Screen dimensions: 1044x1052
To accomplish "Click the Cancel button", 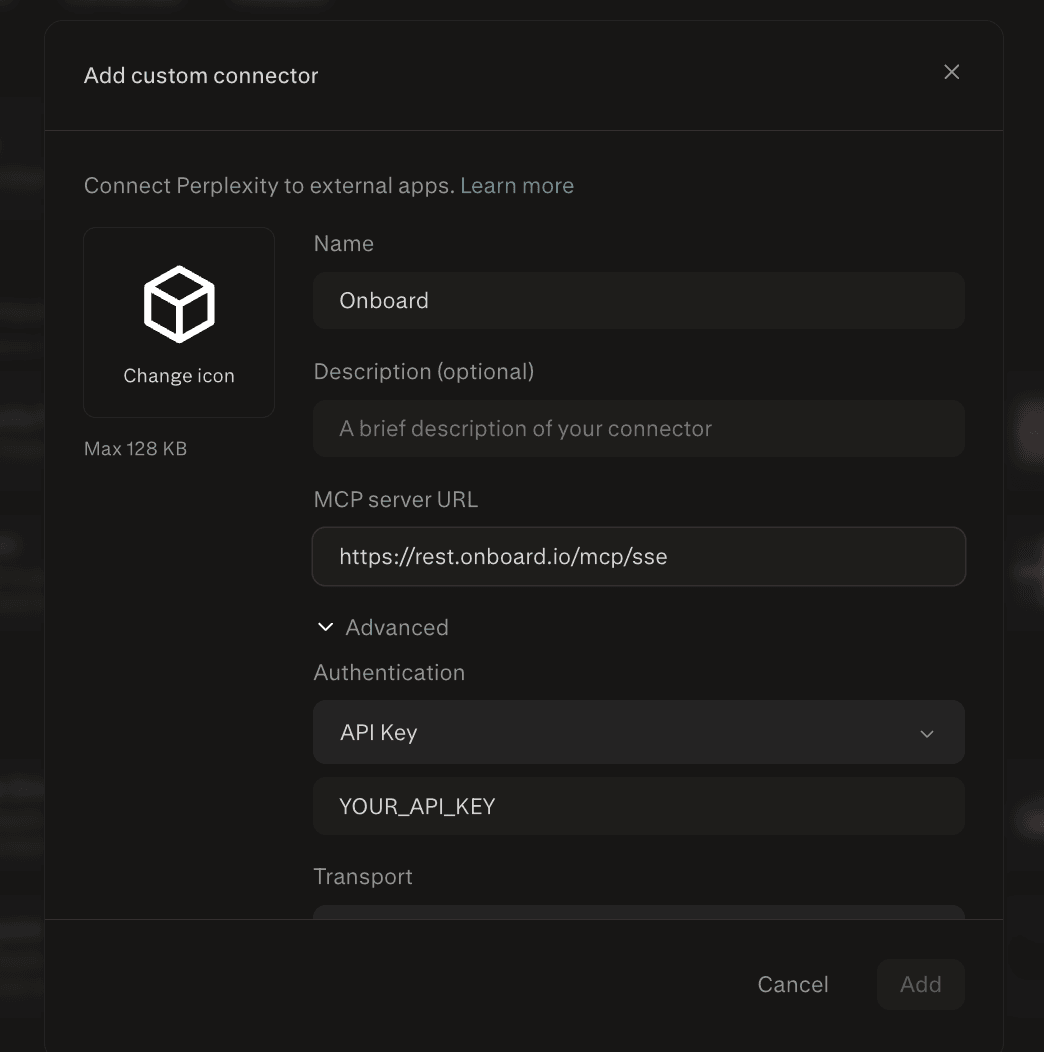I will coord(793,984).
